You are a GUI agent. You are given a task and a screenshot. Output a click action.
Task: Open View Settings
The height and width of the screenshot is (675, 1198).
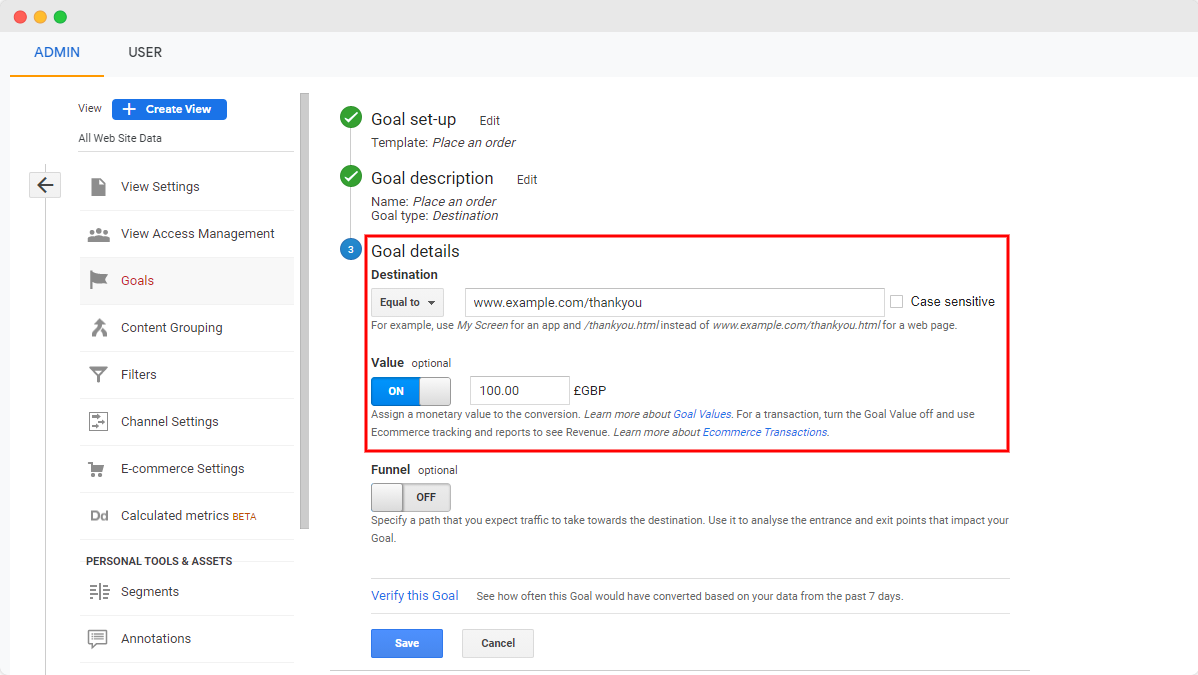tap(160, 186)
